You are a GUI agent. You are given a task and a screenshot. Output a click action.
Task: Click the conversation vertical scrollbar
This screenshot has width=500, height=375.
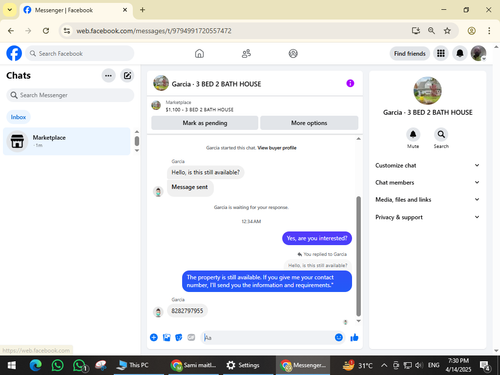359,256
